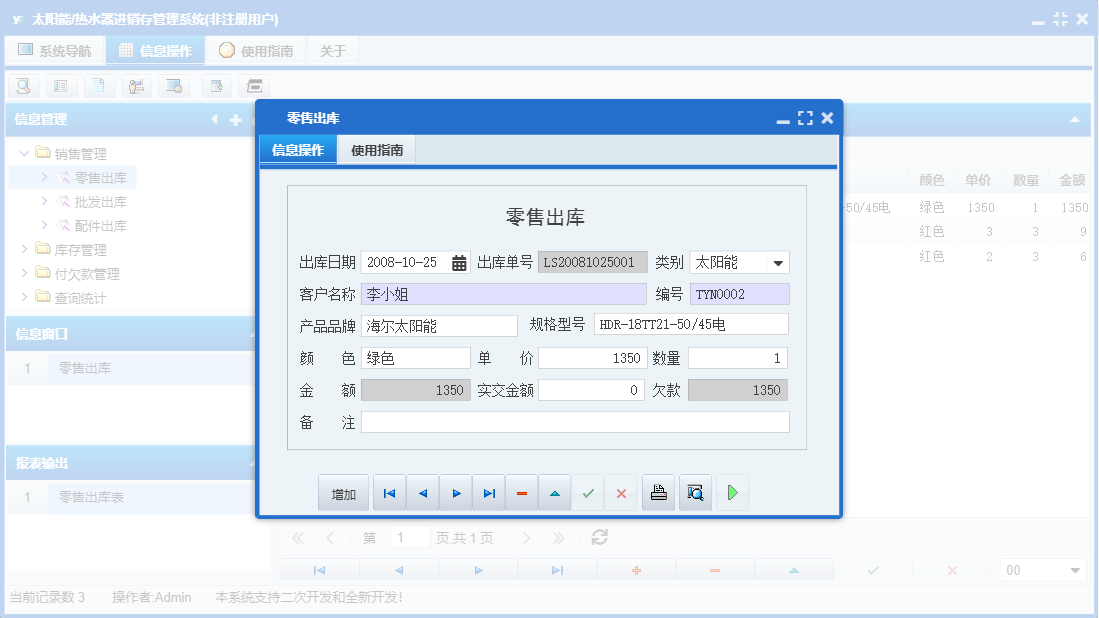Select the first search icon on the main toolbar
The height and width of the screenshot is (618, 1099).
[x=22, y=86]
